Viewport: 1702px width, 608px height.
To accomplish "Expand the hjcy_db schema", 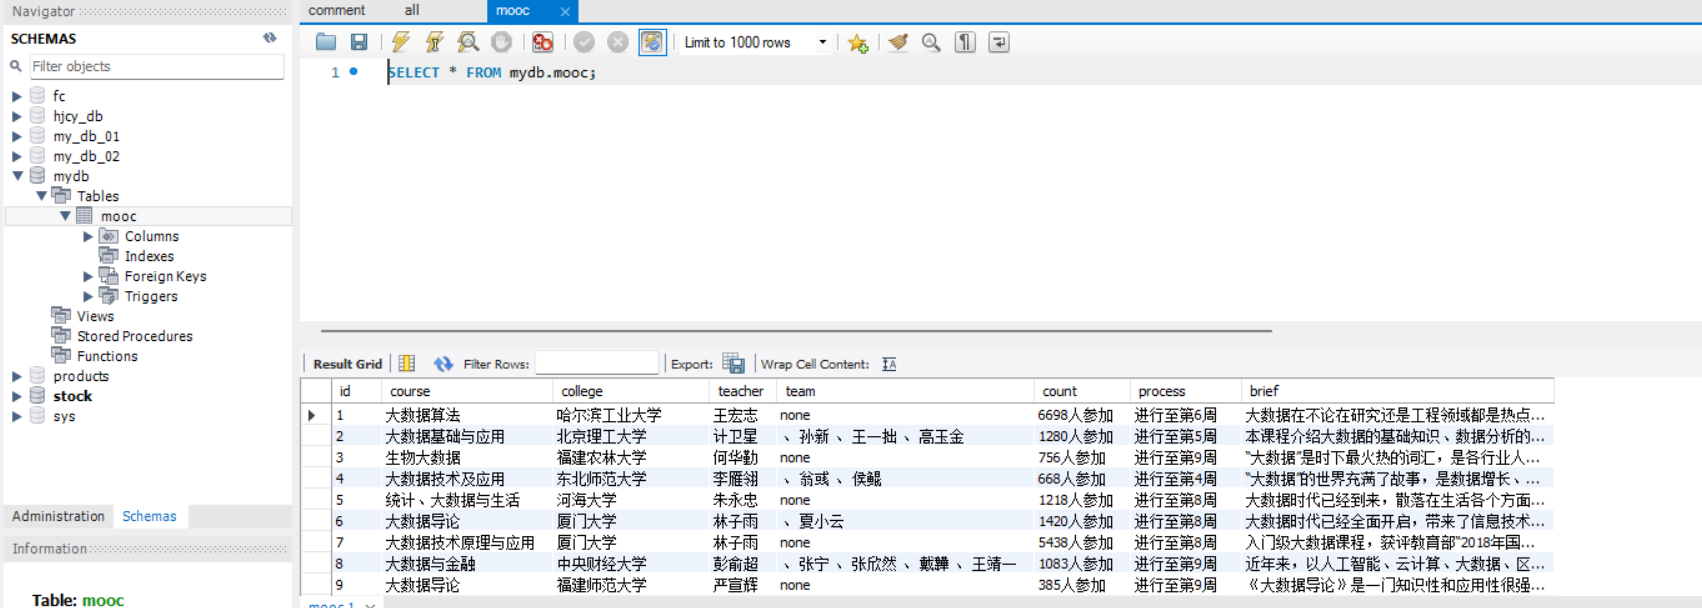I will (16, 116).
